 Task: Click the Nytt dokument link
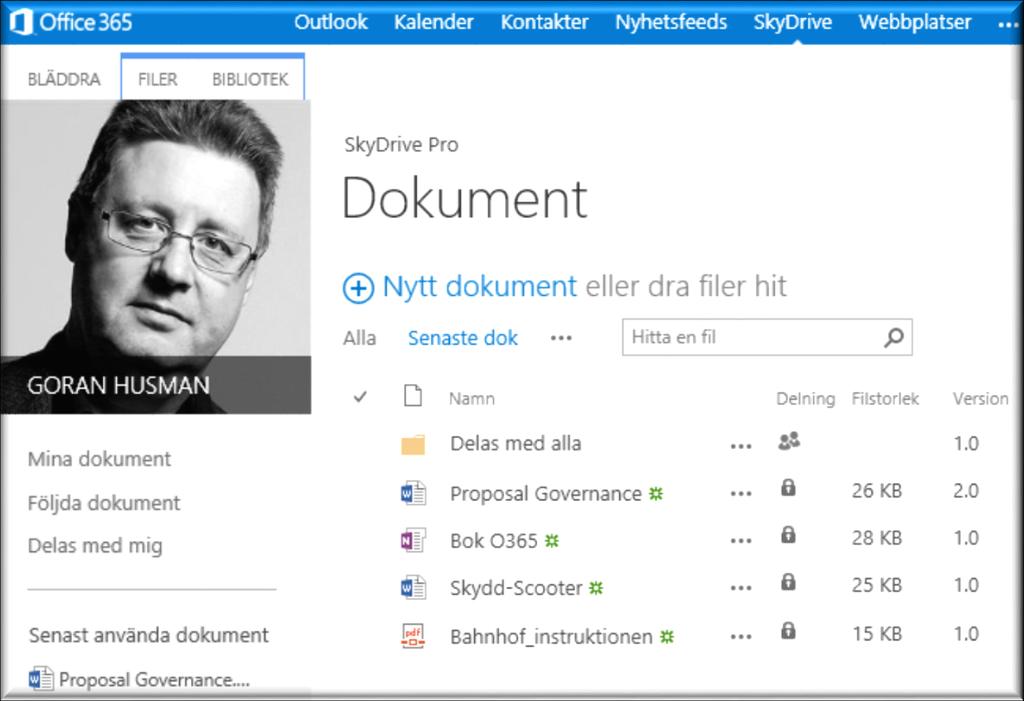(479, 286)
